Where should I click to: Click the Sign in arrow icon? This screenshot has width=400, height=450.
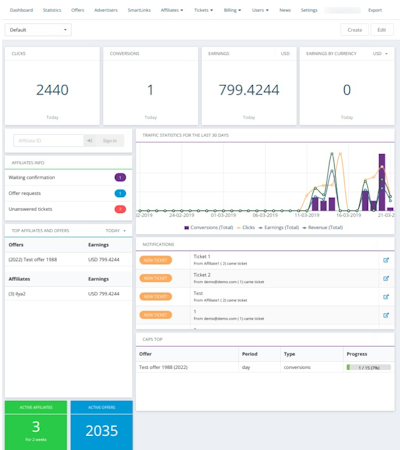(89, 141)
